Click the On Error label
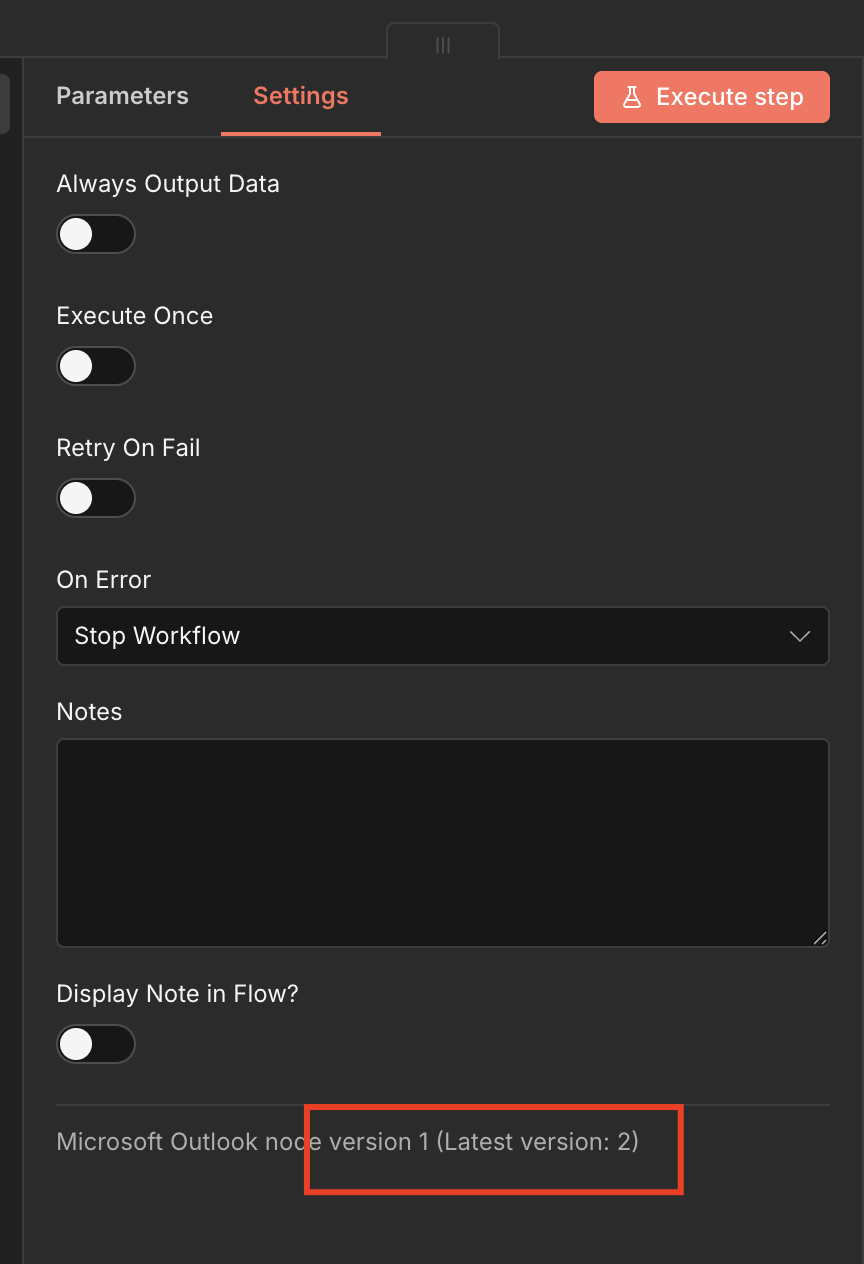The width and height of the screenshot is (864, 1264). point(104,580)
